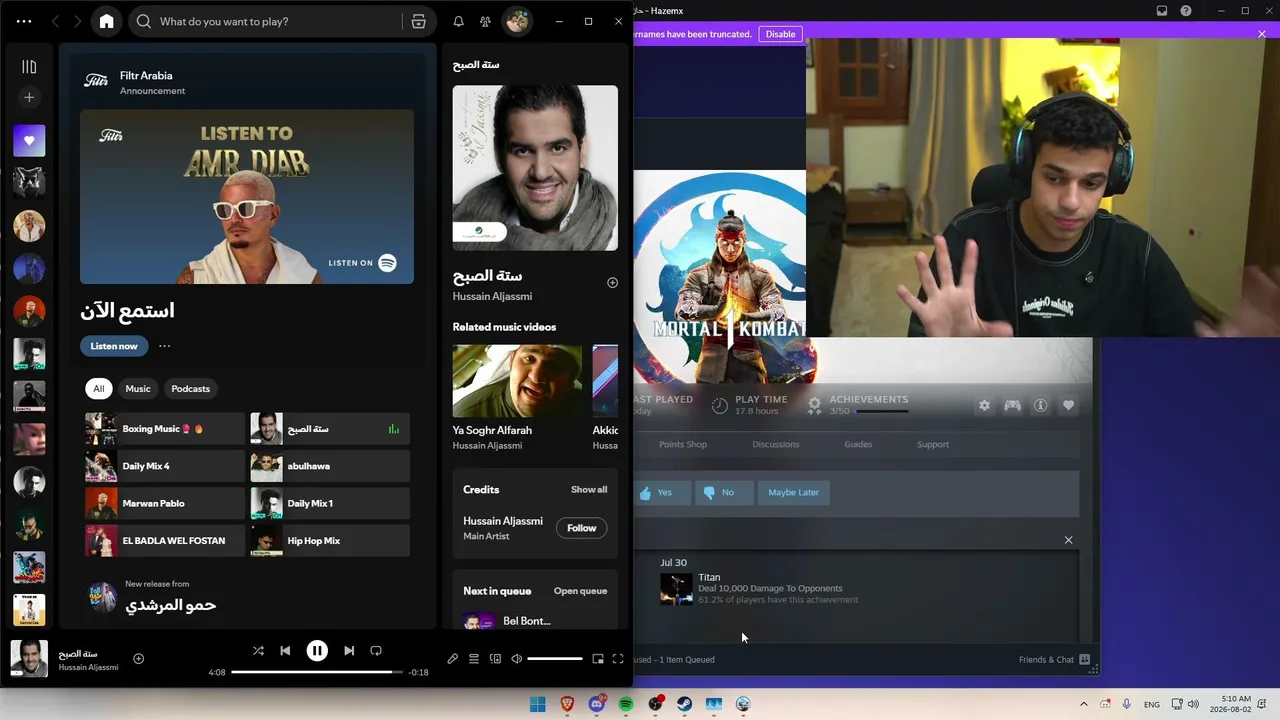Select the All filter chip

coord(98,389)
